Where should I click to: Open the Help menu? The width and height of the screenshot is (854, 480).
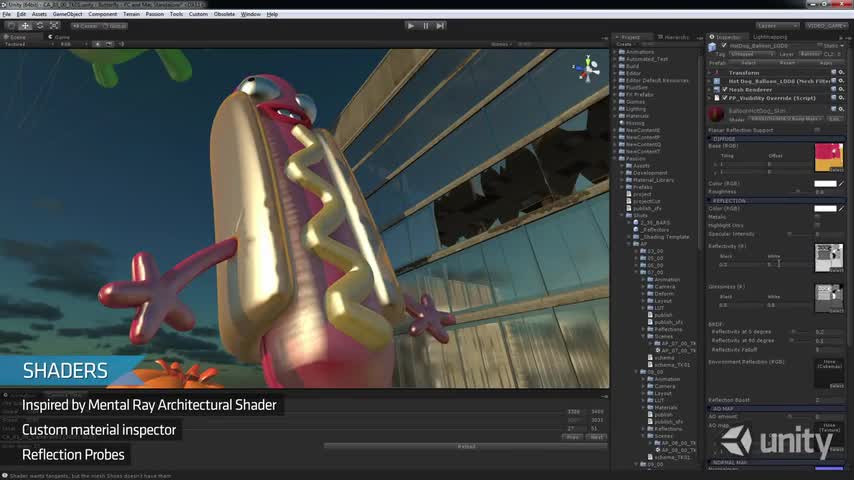coord(272,14)
